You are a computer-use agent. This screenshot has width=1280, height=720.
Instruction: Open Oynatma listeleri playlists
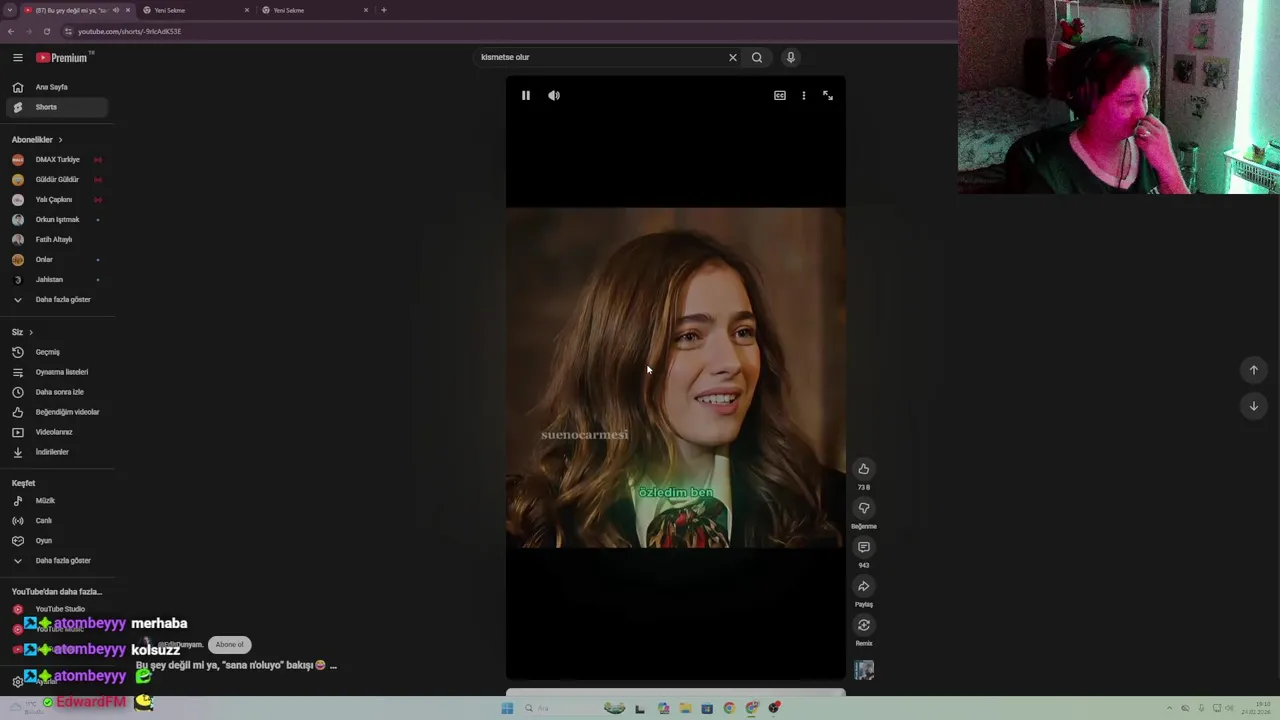pyautogui.click(x=57, y=372)
